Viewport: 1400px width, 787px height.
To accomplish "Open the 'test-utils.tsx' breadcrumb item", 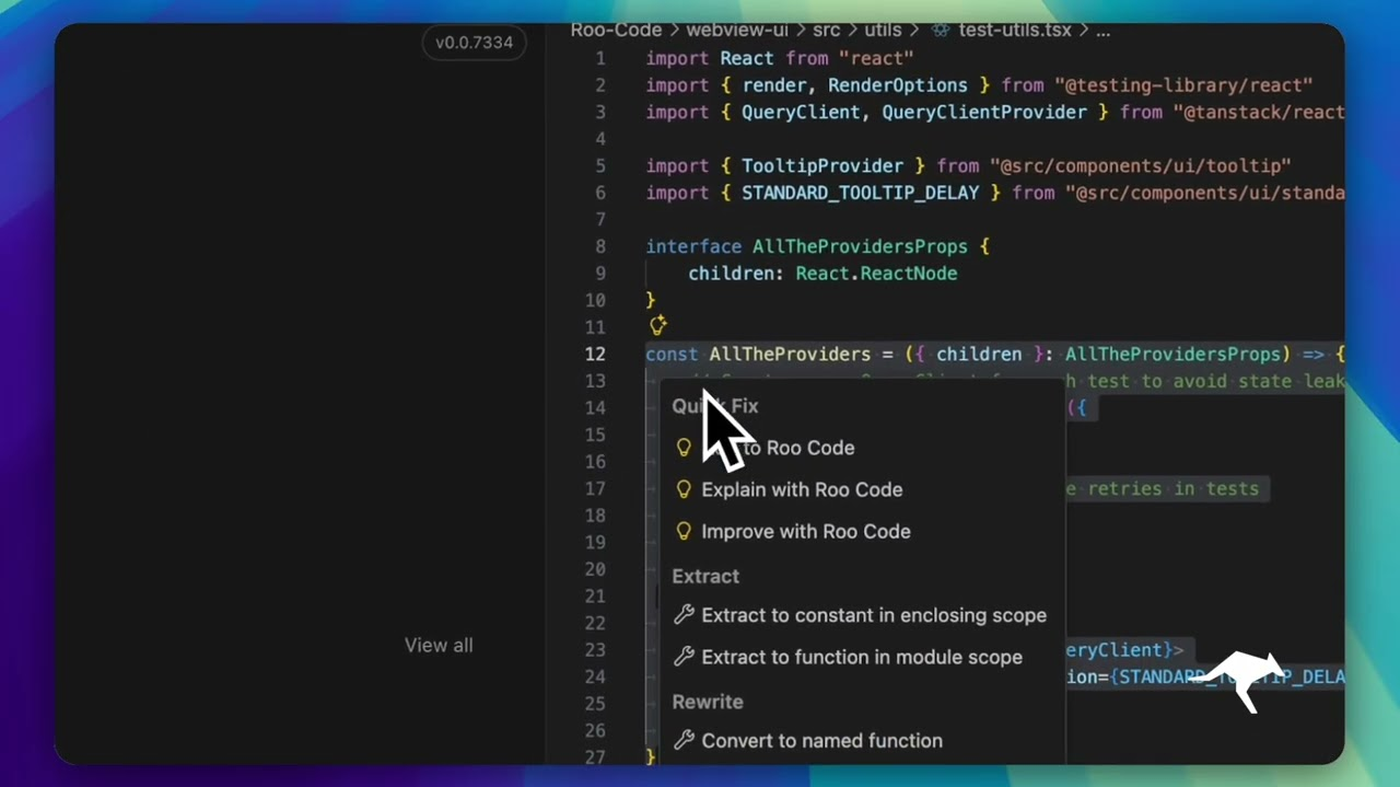I will tap(1015, 31).
